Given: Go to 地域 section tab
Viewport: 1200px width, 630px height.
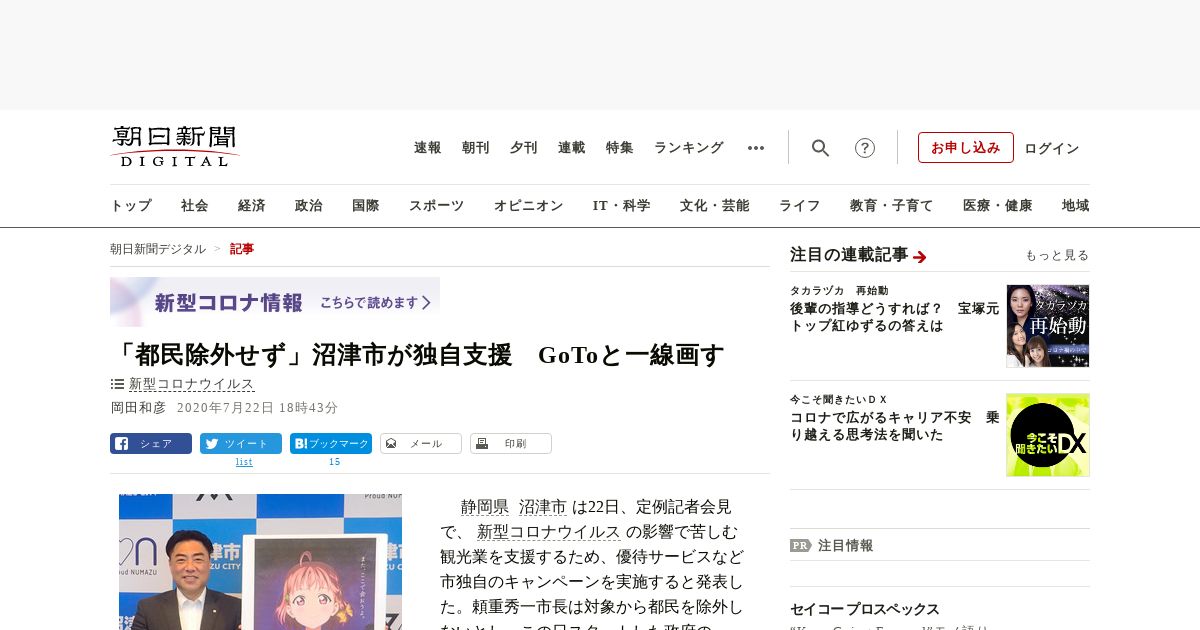Looking at the screenshot, I should [1076, 206].
